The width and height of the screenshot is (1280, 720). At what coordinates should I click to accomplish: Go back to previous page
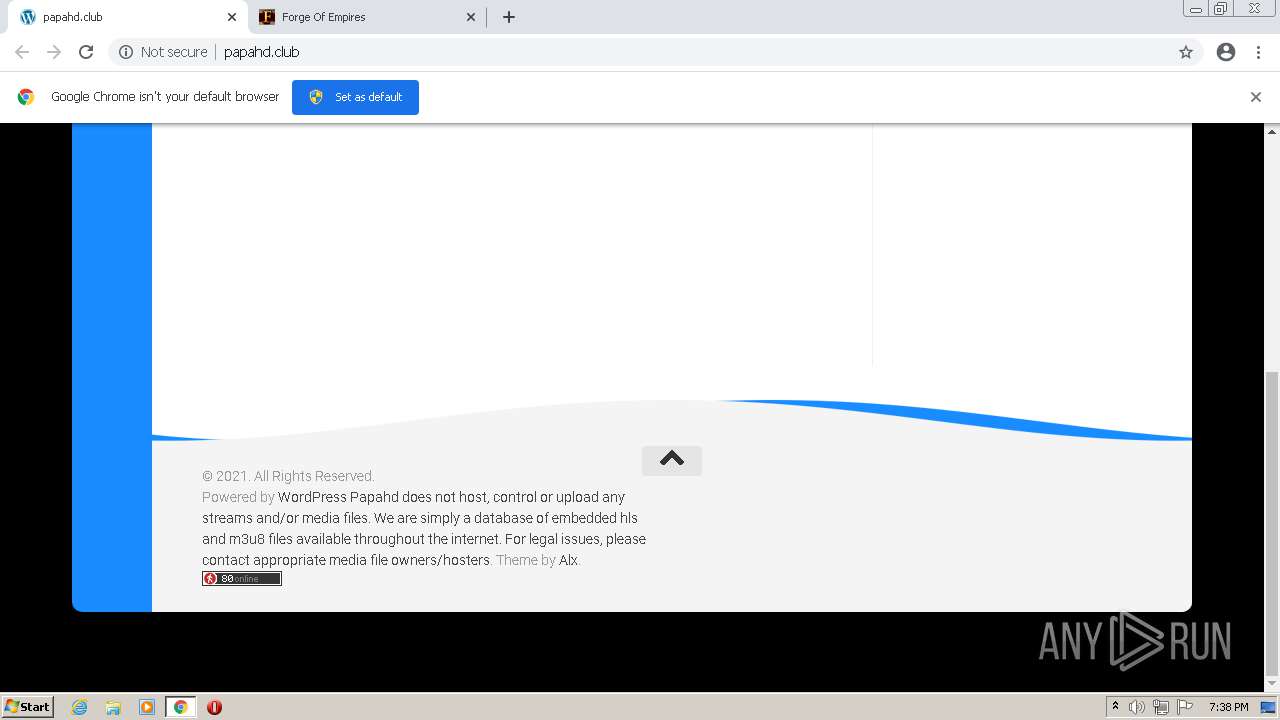pos(22,52)
